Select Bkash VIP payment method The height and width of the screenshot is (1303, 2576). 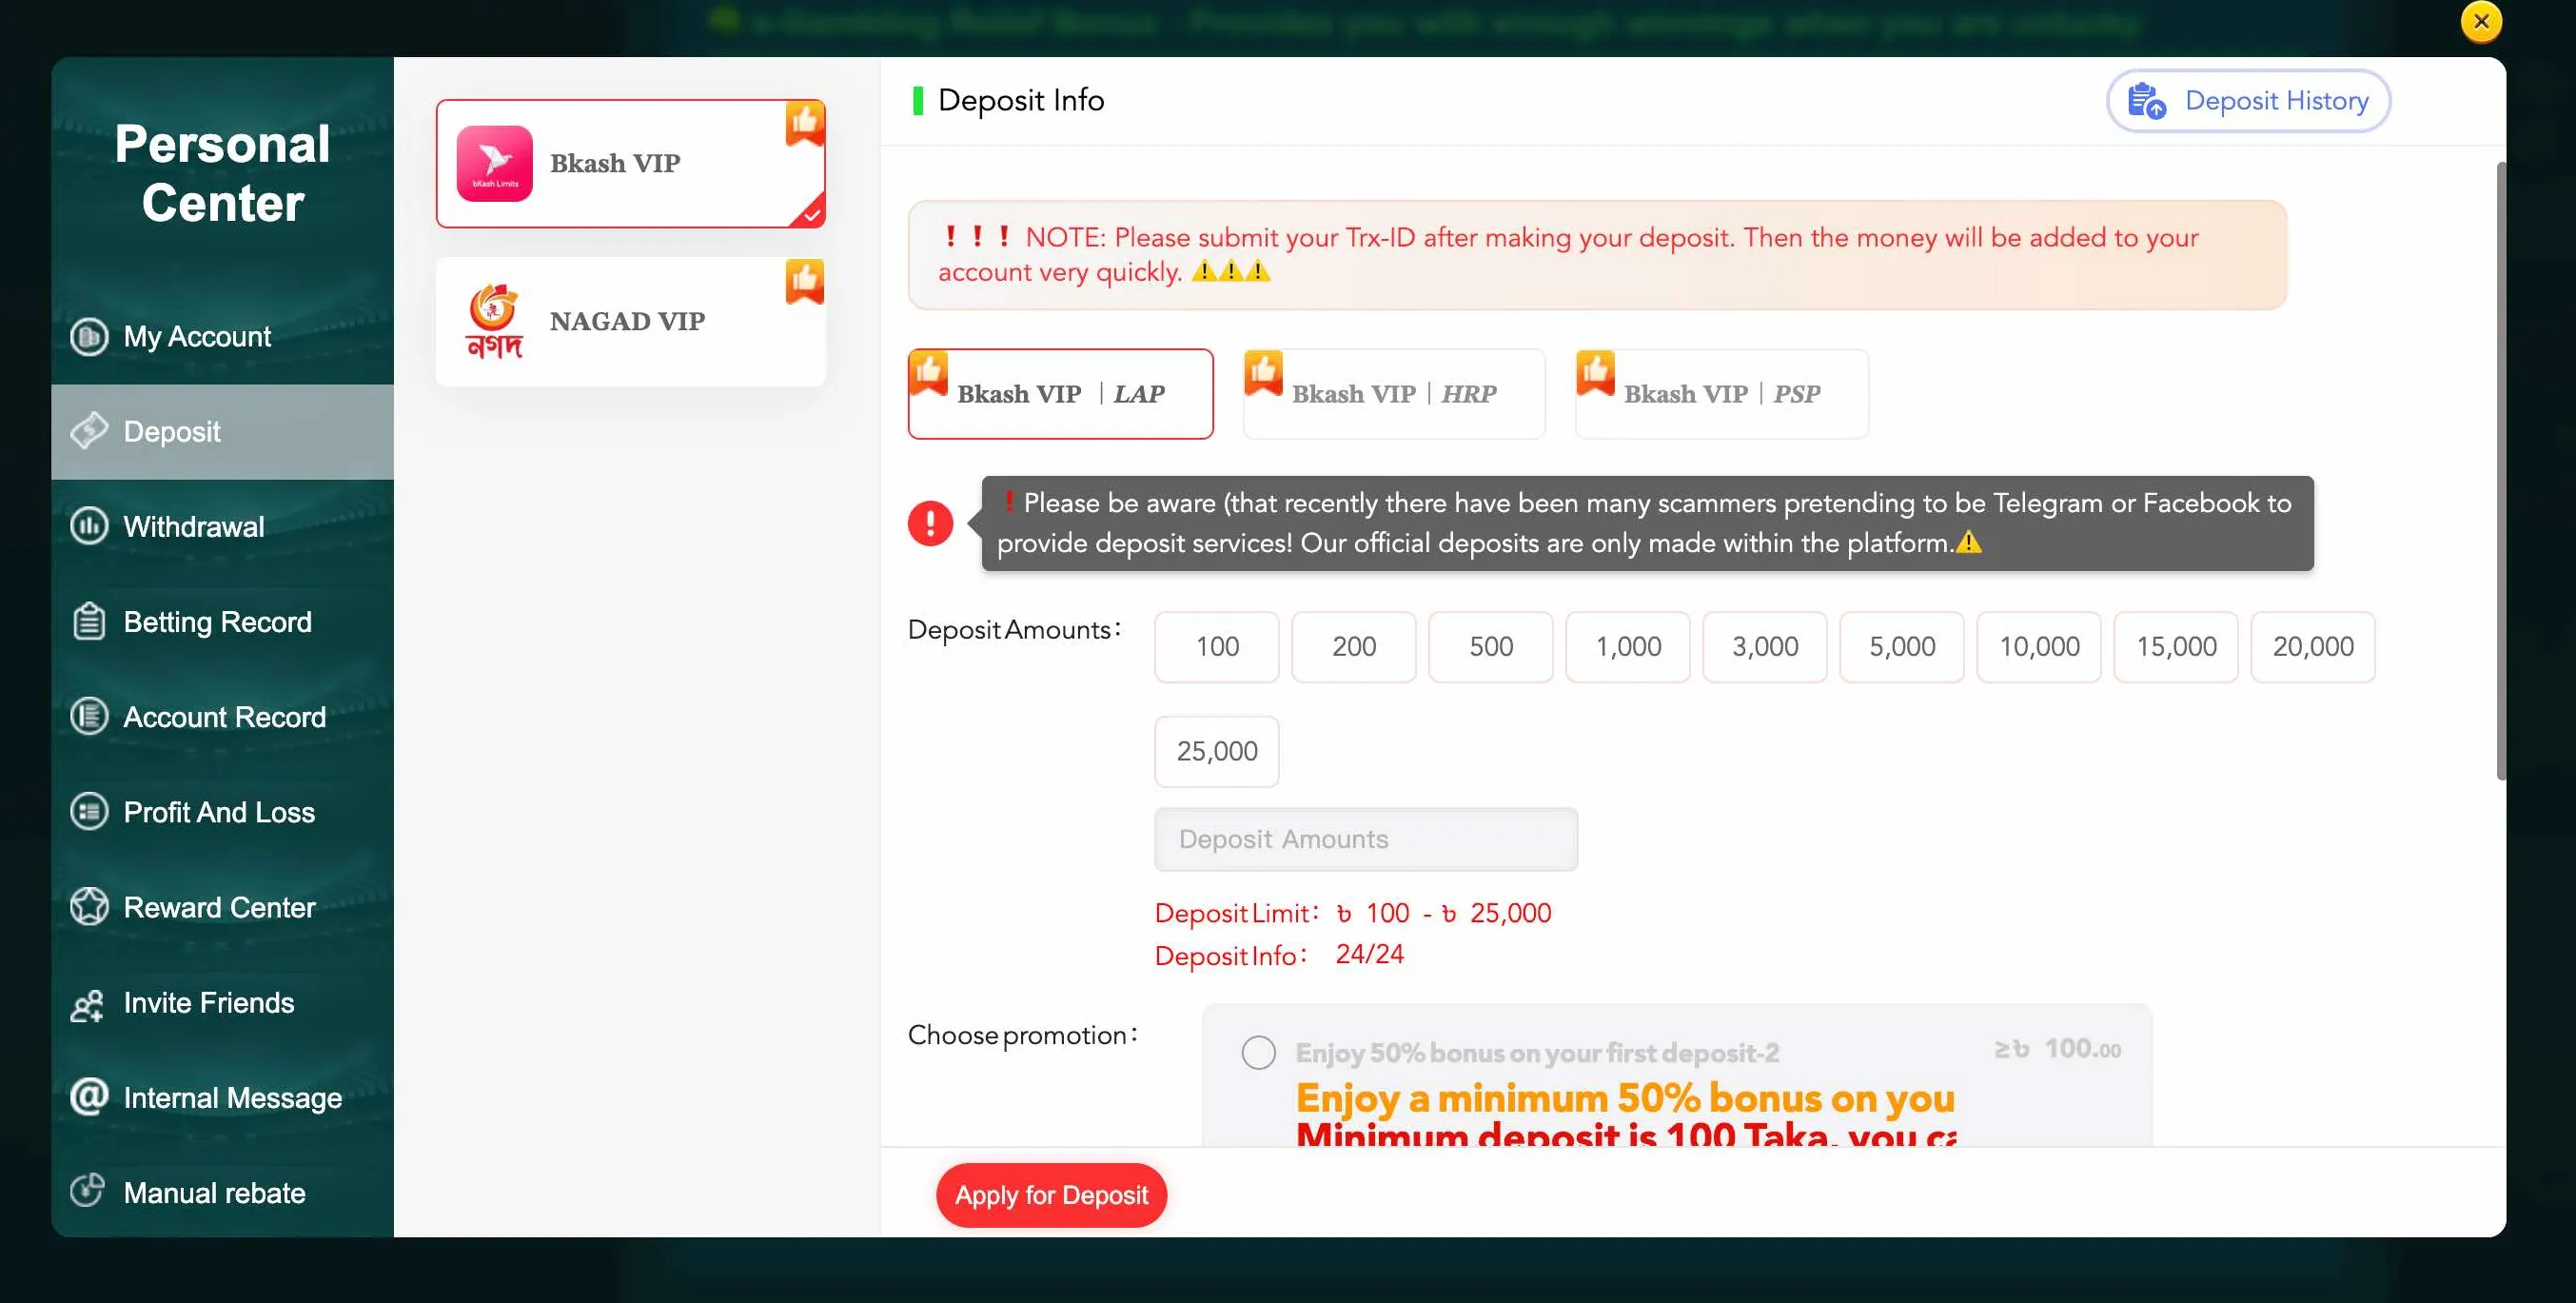pos(630,163)
